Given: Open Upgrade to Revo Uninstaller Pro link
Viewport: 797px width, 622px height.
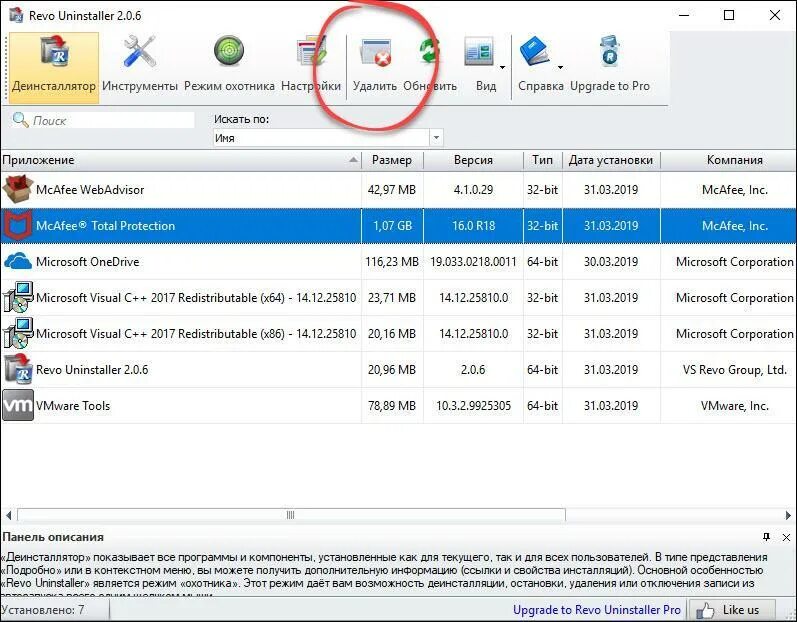Looking at the screenshot, I should (x=597, y=609).
